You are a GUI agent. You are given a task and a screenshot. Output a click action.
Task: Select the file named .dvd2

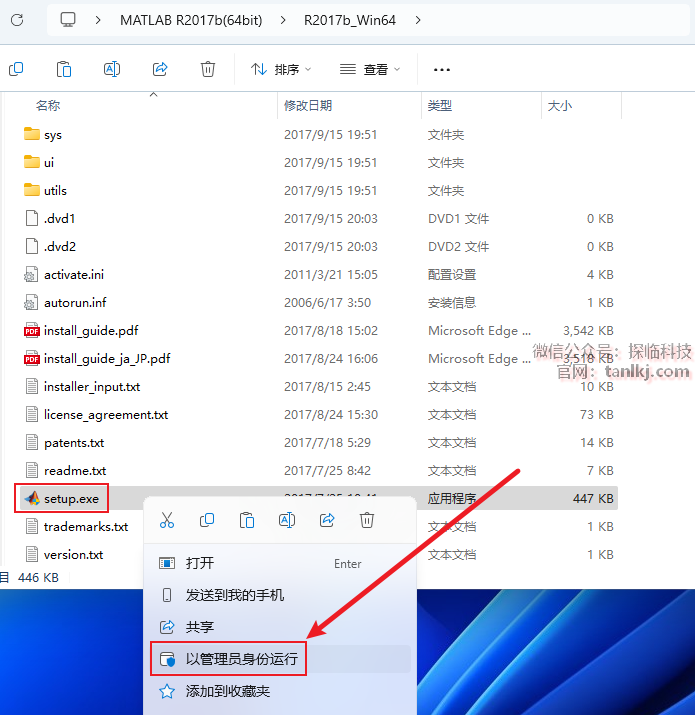coord(60,246)
